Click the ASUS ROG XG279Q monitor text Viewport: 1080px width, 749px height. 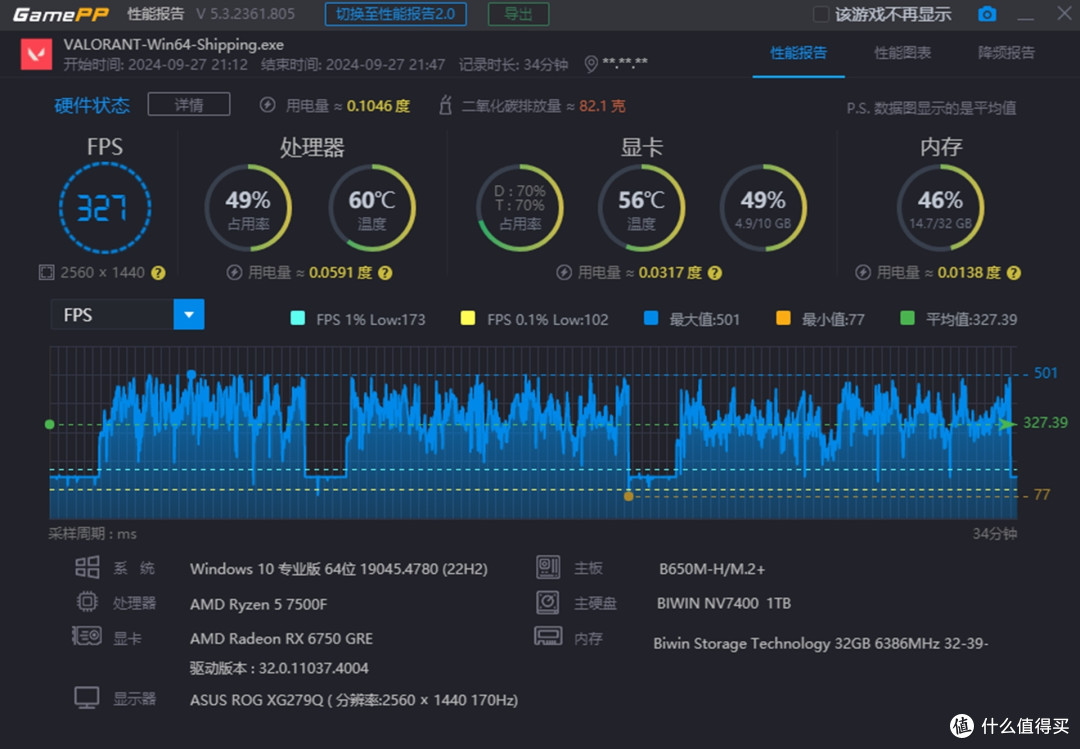(354, 700)
